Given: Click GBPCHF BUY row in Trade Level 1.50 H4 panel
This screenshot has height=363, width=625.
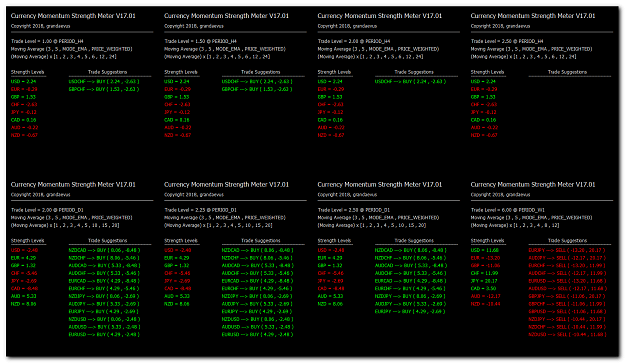Looking at the screenshot, I should (x=257, y=89).
